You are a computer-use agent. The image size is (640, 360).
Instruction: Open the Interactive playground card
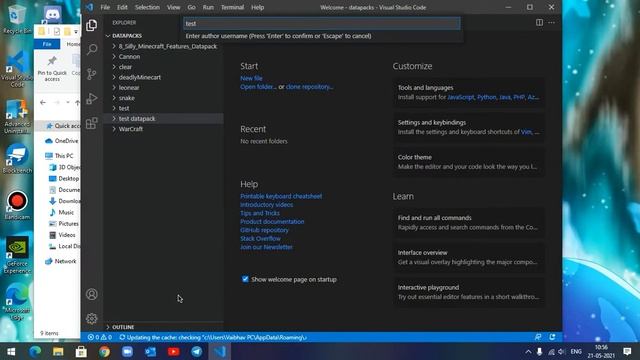click(469, 292)
